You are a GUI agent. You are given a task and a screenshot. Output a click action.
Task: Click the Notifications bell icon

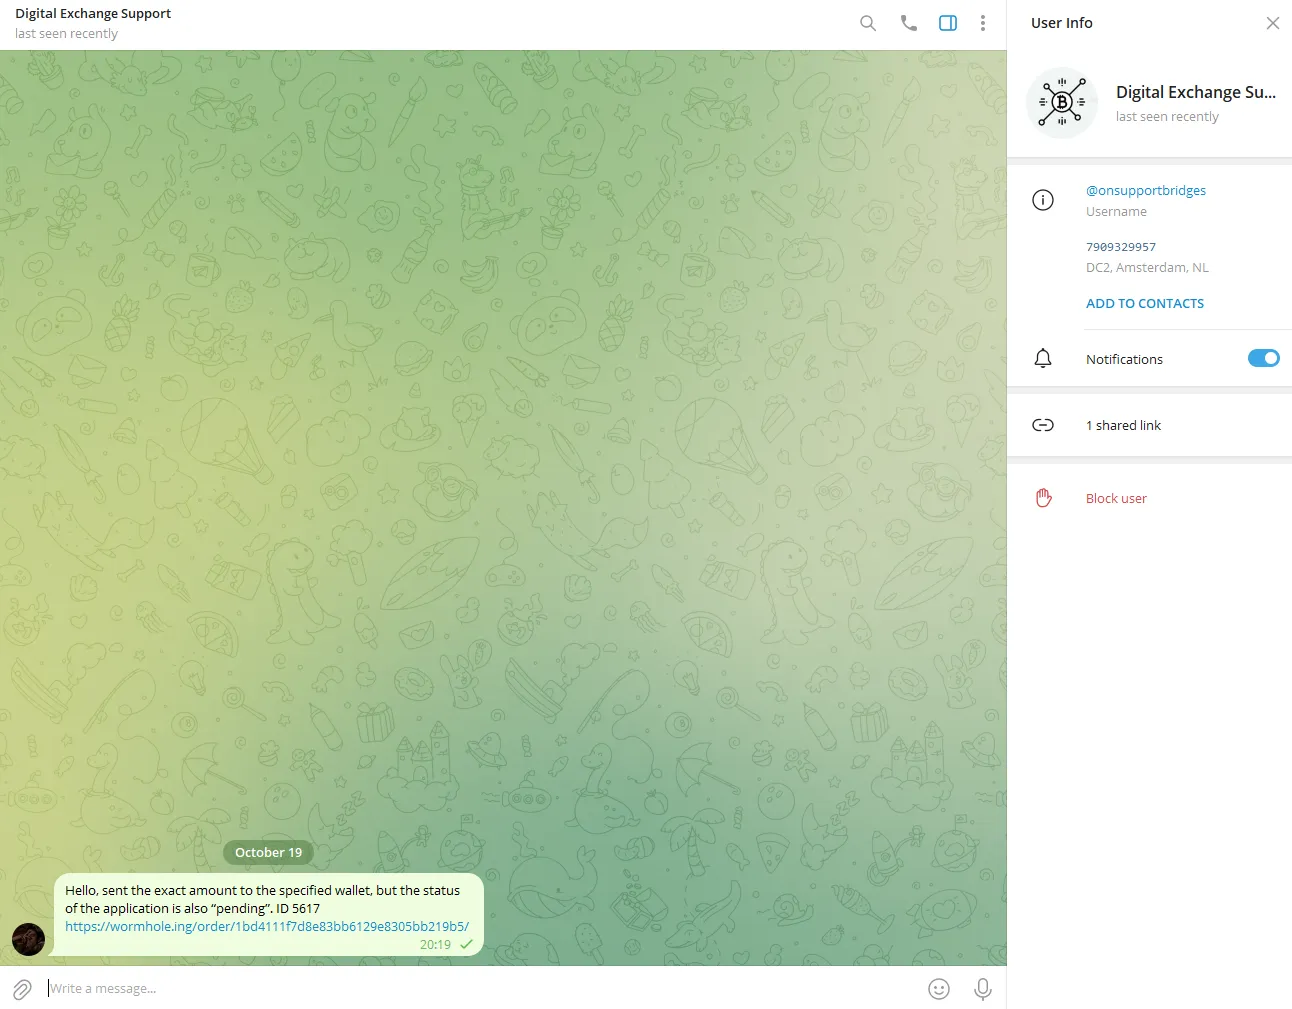point(1043,358)
